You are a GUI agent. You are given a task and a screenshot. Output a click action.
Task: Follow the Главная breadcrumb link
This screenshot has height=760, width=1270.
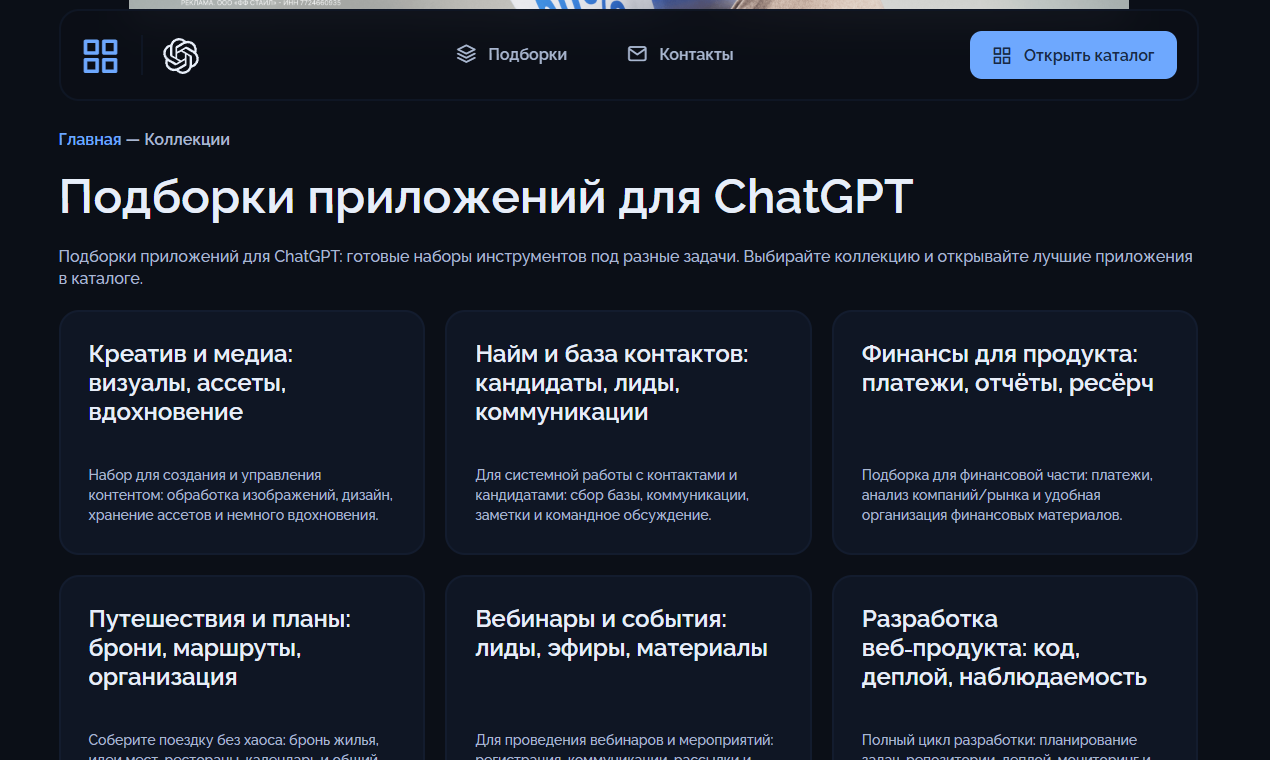89,139
